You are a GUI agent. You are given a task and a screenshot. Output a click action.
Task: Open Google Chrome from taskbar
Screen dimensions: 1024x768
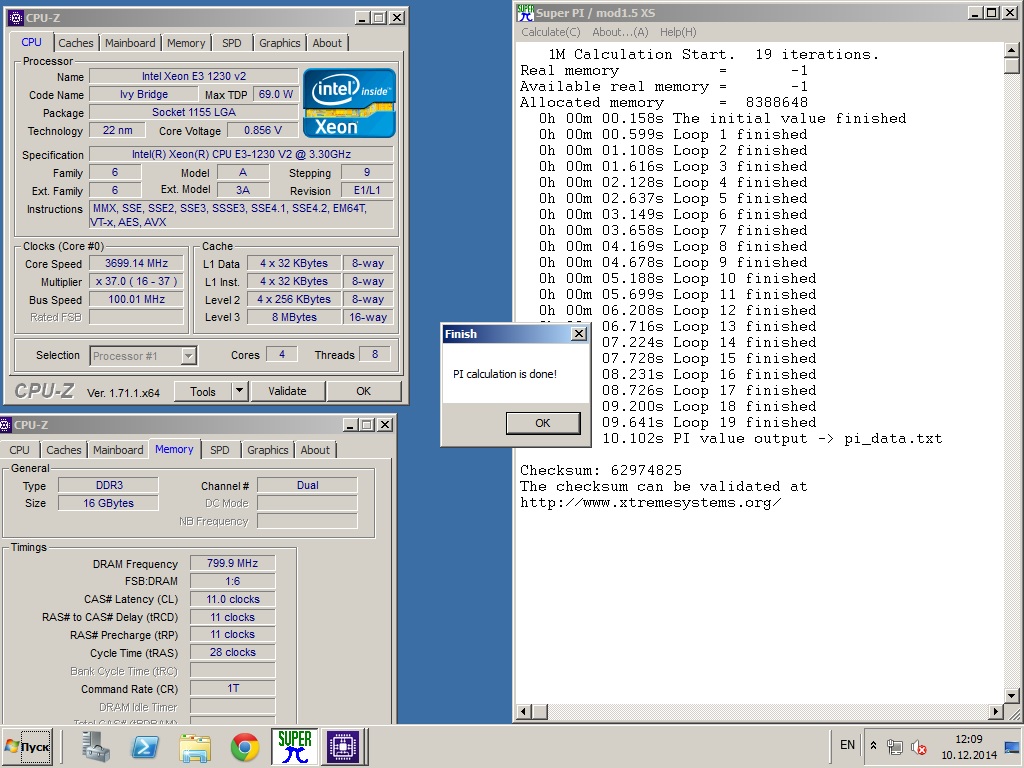[245, 747]
